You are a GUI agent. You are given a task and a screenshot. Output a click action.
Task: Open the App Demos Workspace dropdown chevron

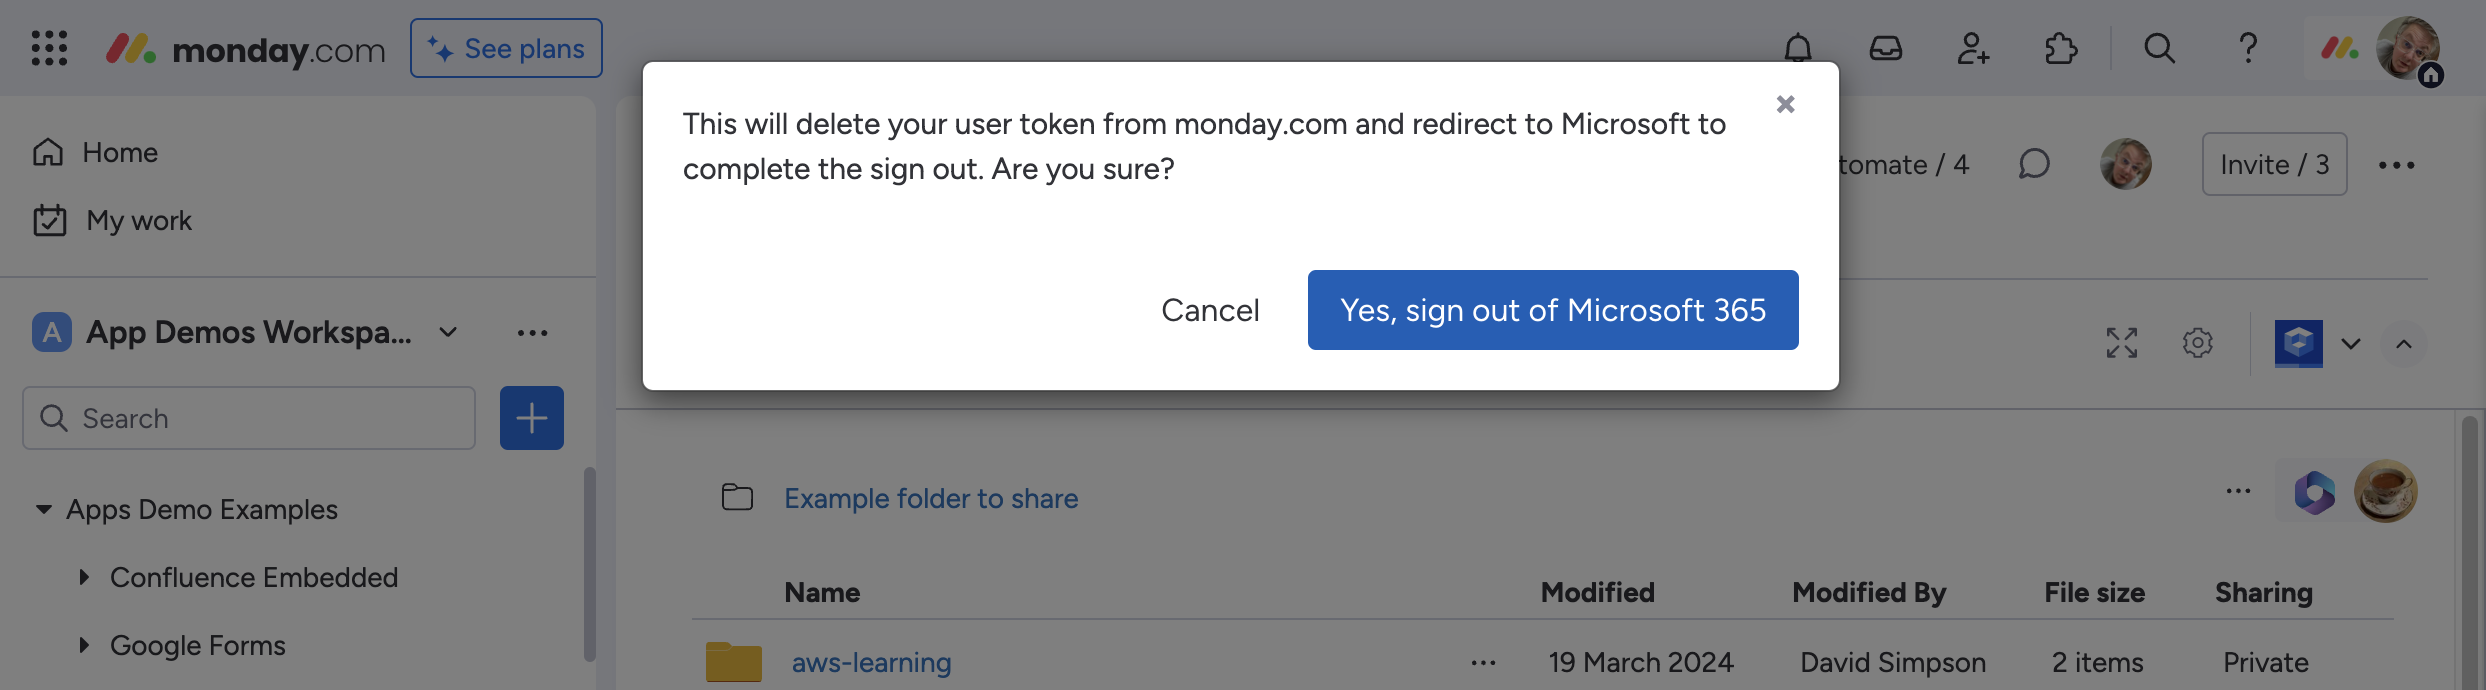(x=446, y=332)
